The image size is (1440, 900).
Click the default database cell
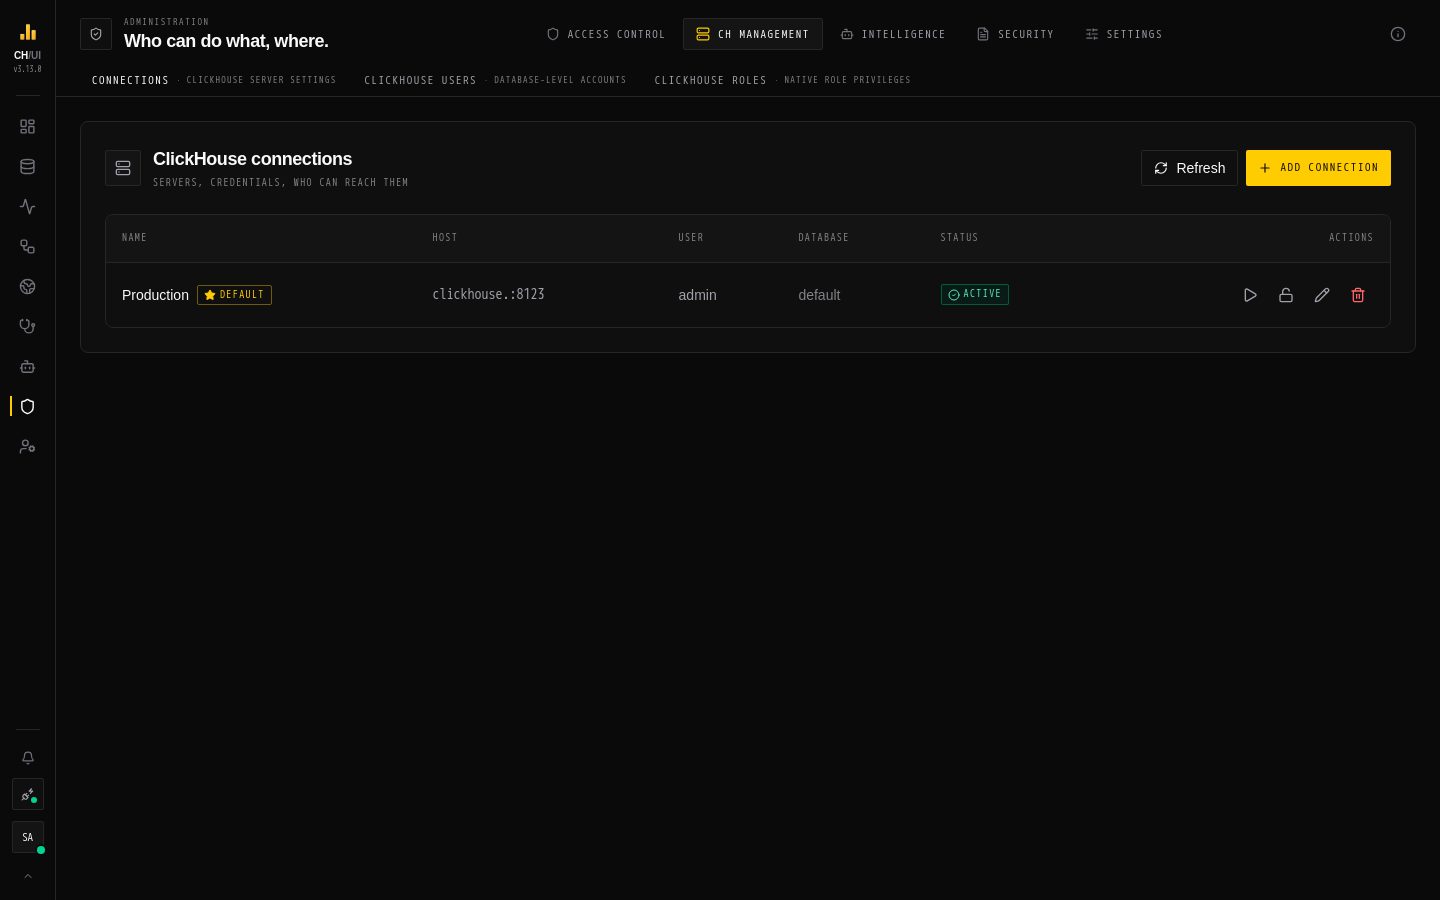tap(819, 295)
